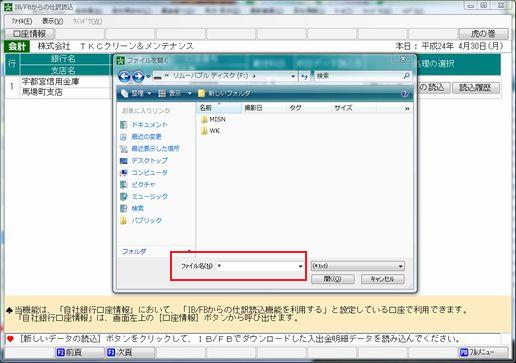516x363 pixels.
Task: Open the 整理 organize menu
Action: coord(136,94)
